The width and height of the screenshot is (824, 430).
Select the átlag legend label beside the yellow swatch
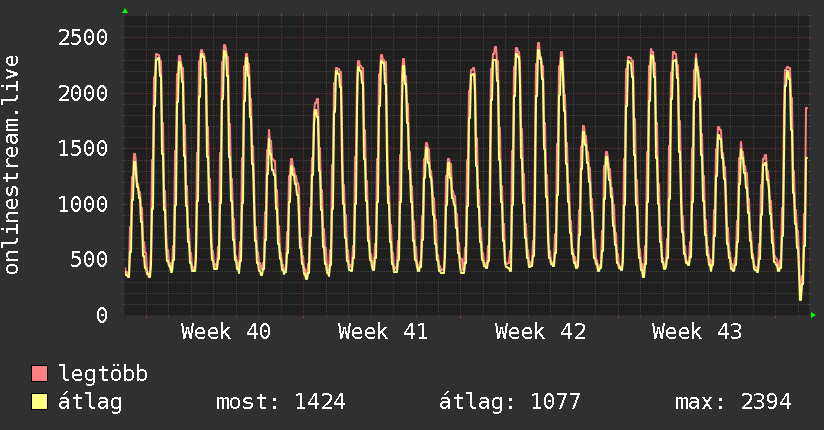point(90,402)
